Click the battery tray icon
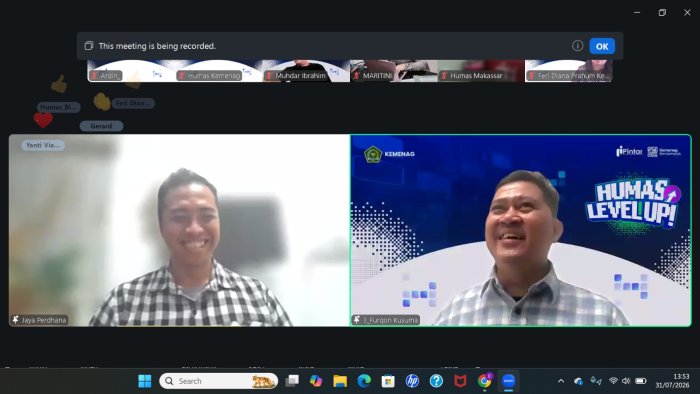The width and height of the screenshot is (700, 394). click(x=641, y=381)
